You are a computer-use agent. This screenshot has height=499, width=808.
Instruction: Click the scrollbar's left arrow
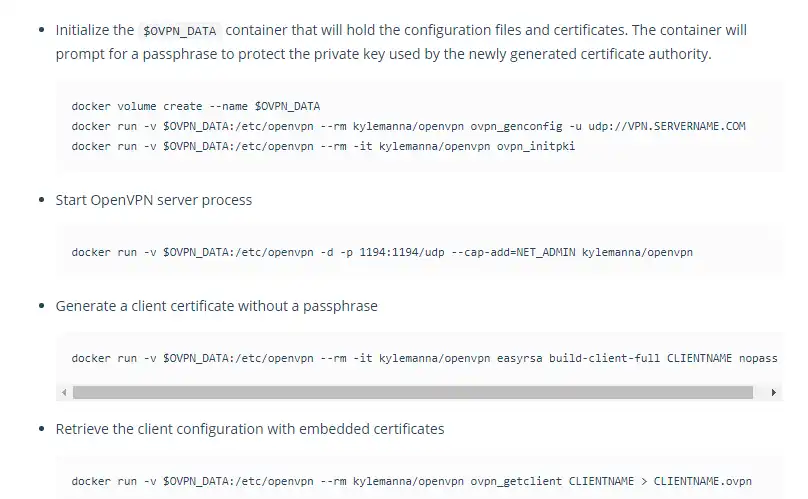point(64,393)
